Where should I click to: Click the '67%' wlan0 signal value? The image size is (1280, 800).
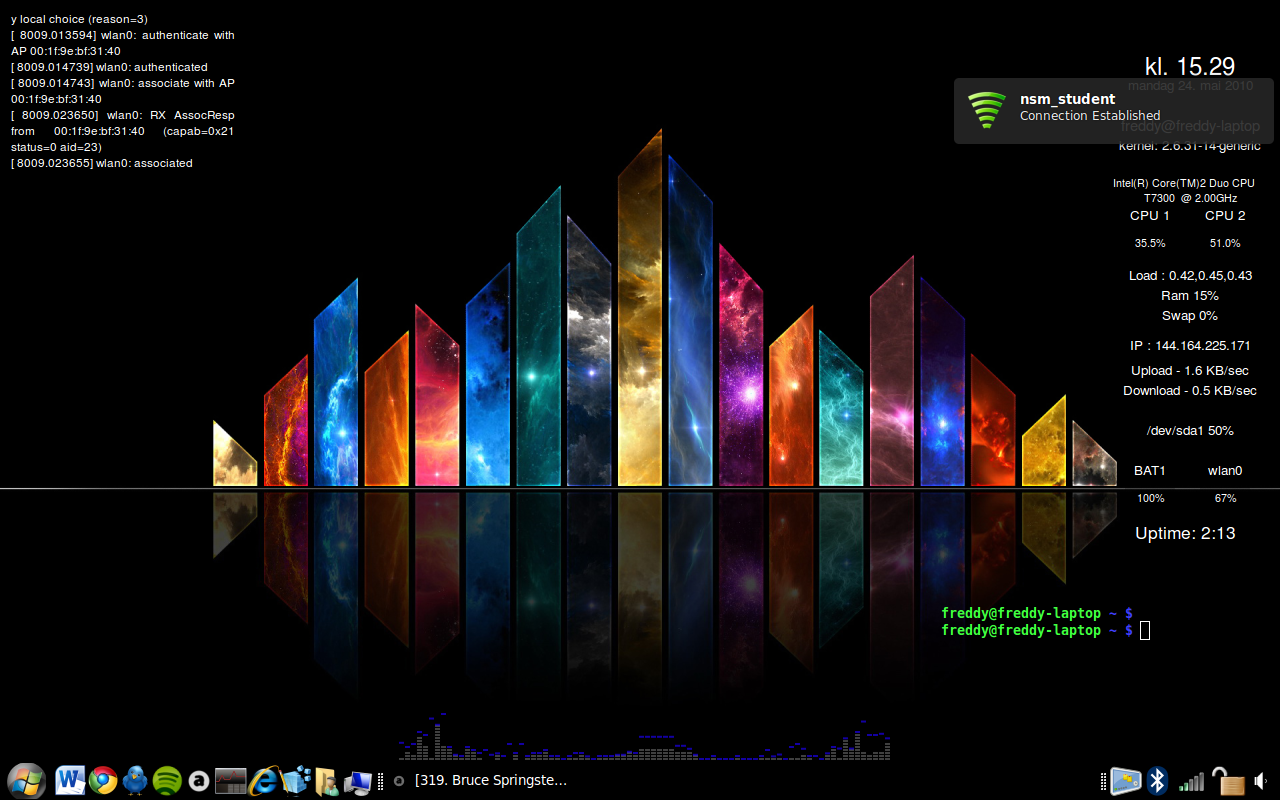tap(1225, 498)
